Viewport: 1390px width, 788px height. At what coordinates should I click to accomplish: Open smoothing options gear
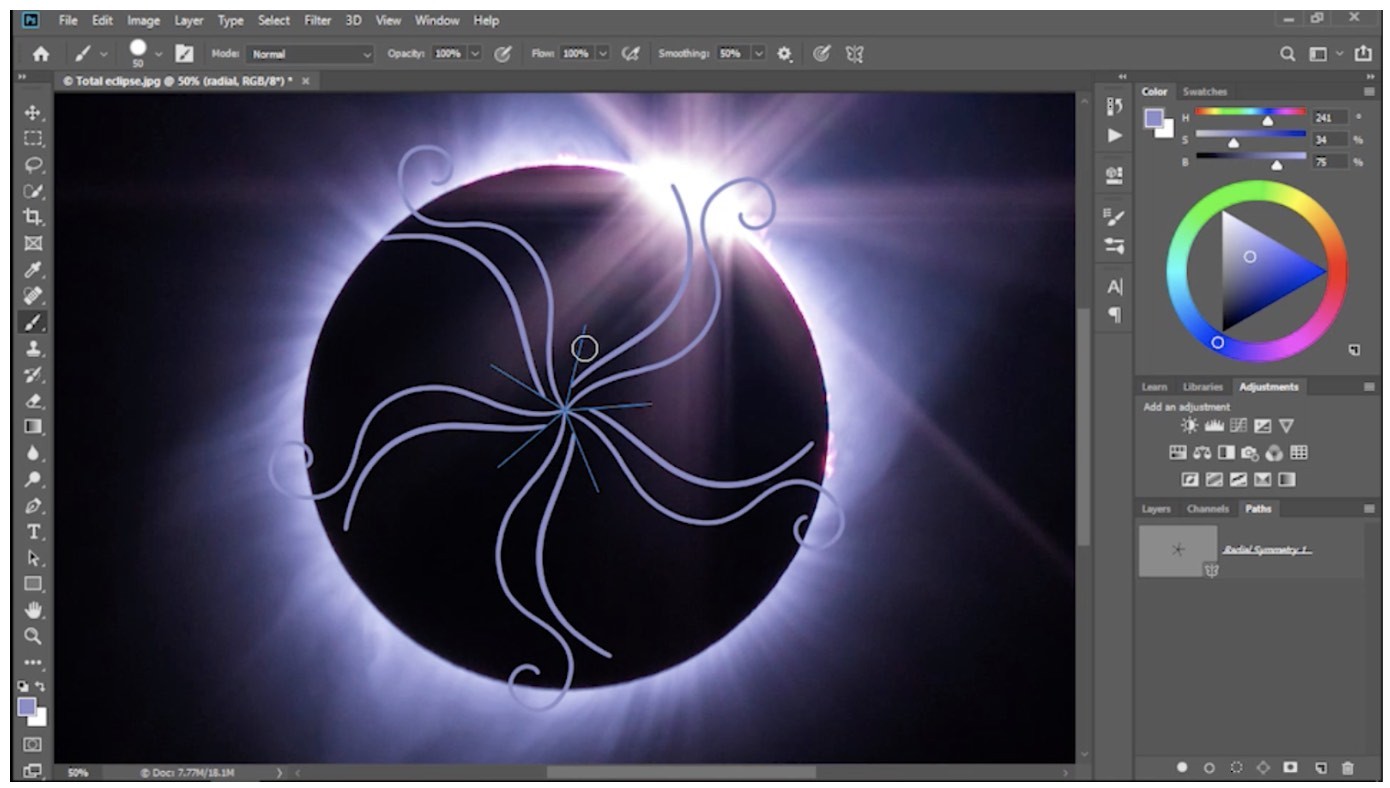785,54
